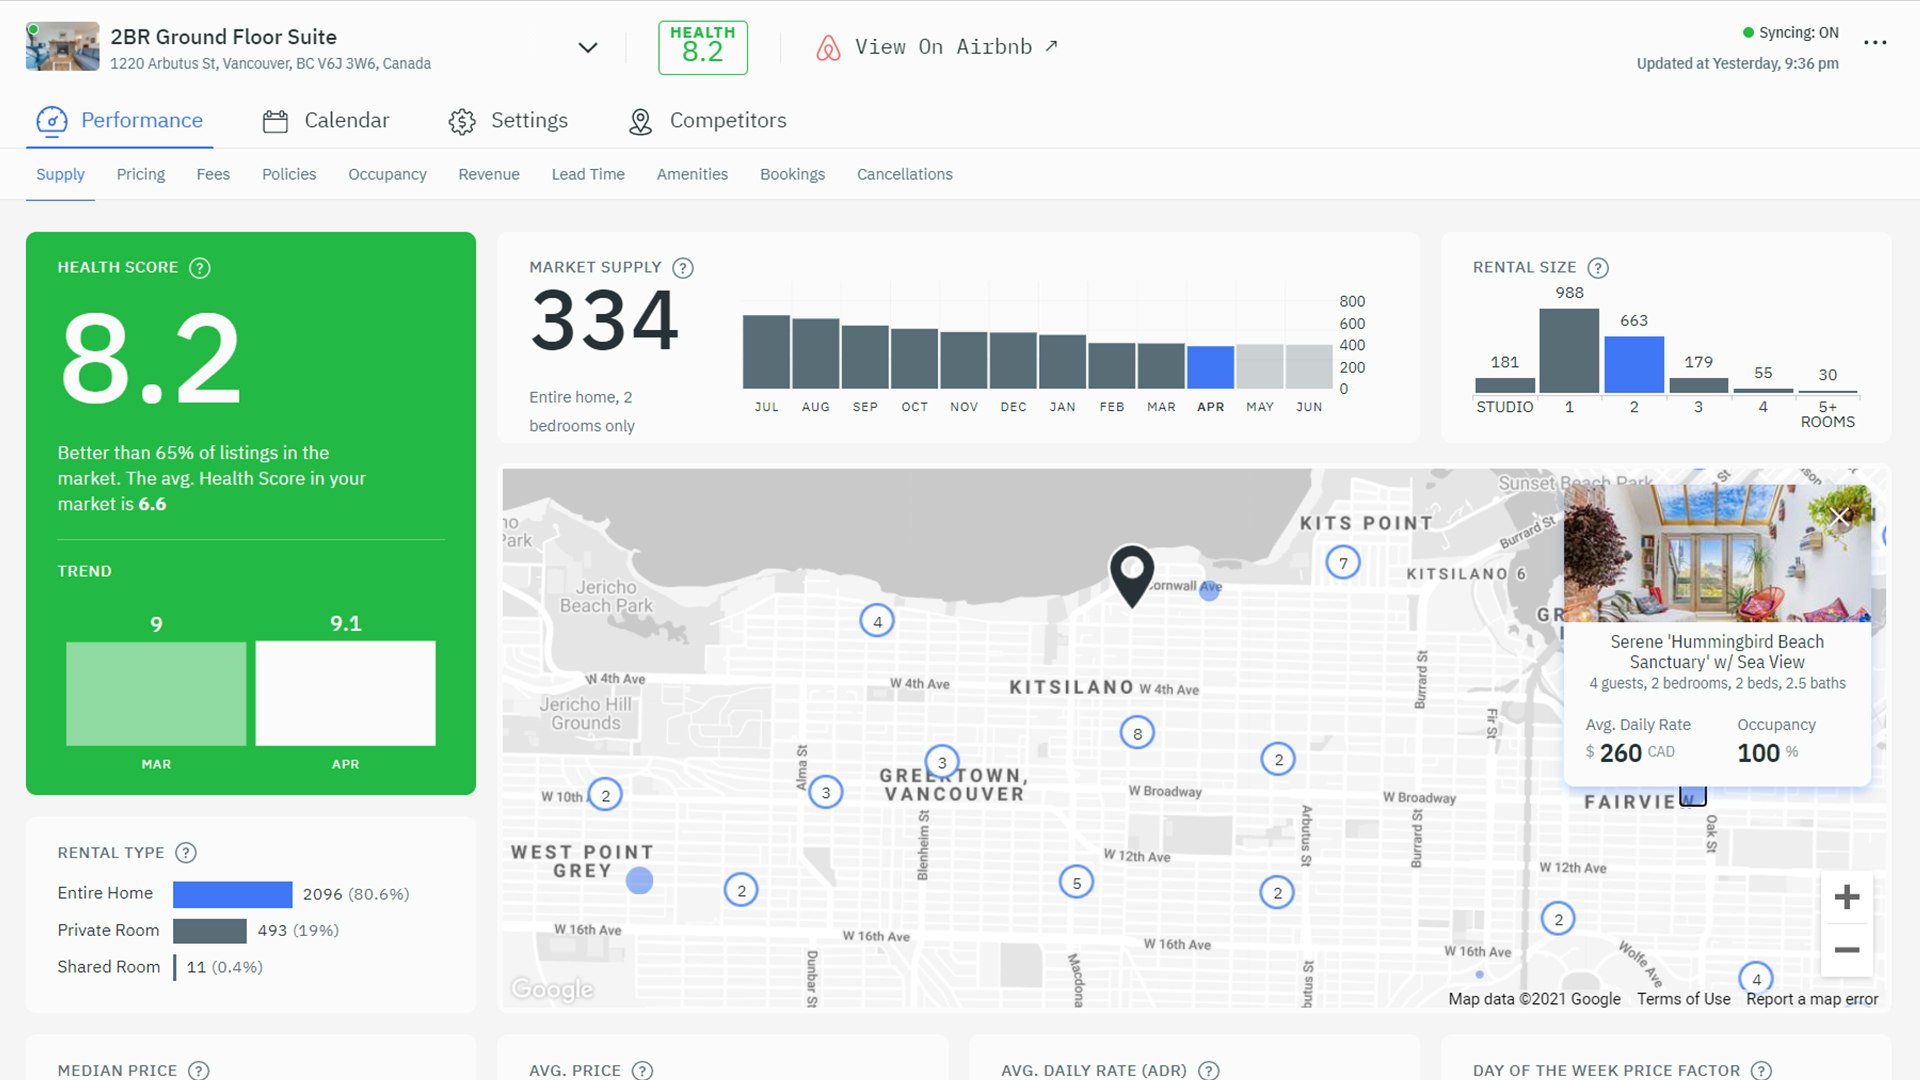Go to the Cancellations sub-tab

904,174
